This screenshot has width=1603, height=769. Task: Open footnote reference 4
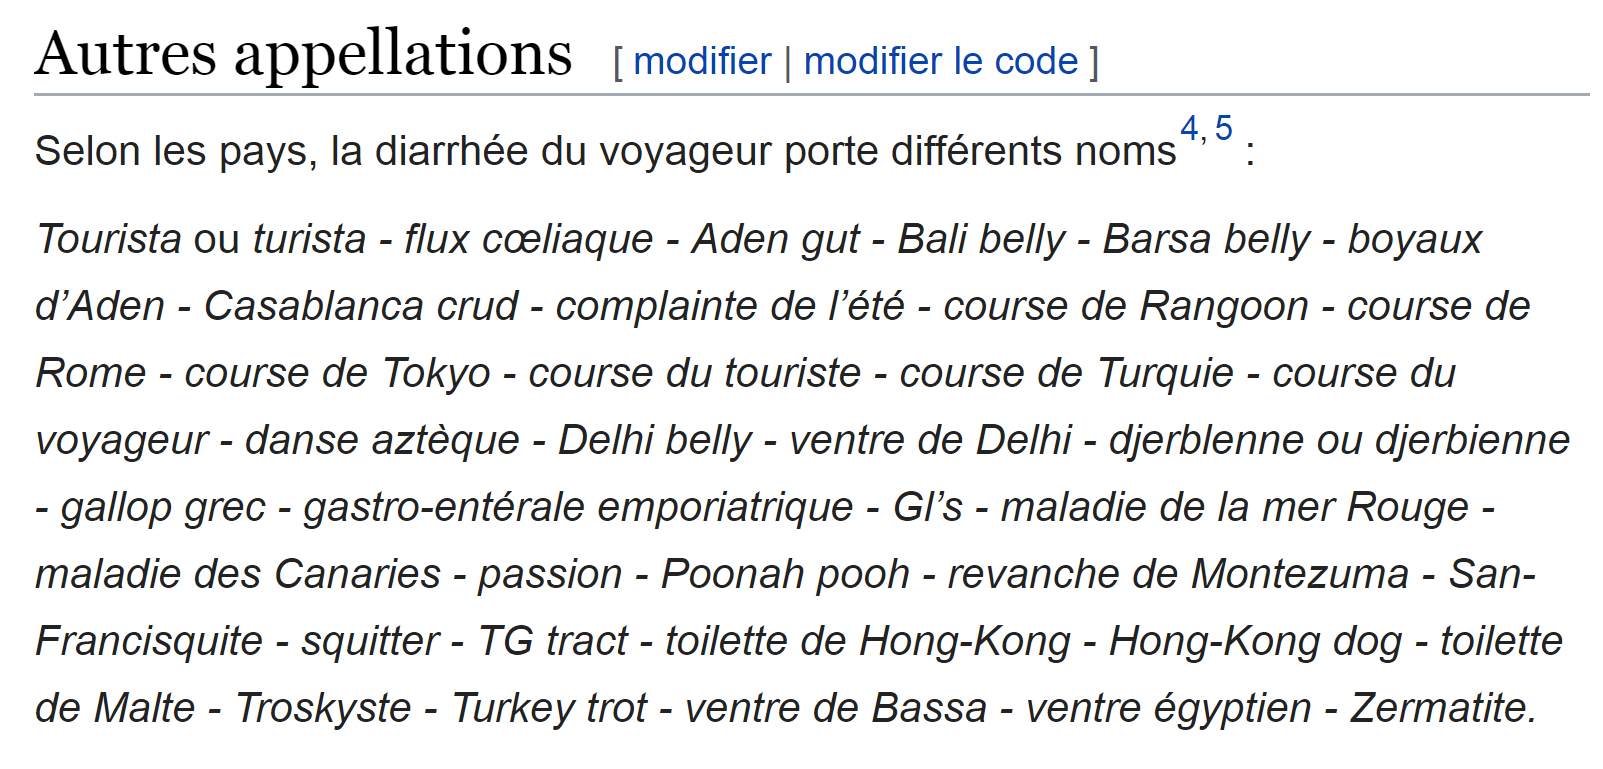pyautogui.click(x=1189, y=128)
